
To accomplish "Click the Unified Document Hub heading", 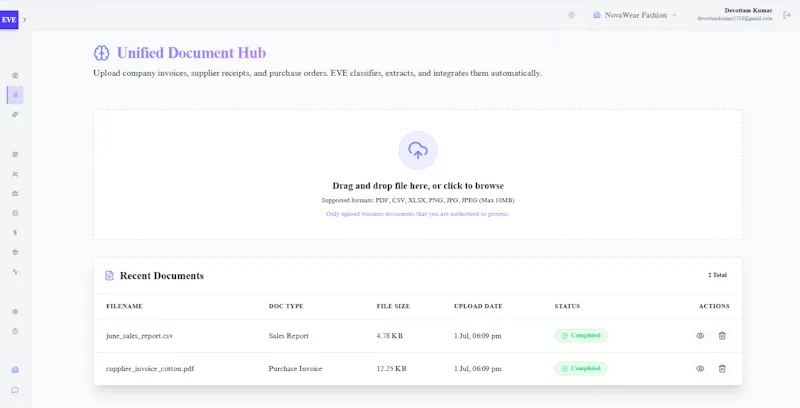I will (191, 53).
